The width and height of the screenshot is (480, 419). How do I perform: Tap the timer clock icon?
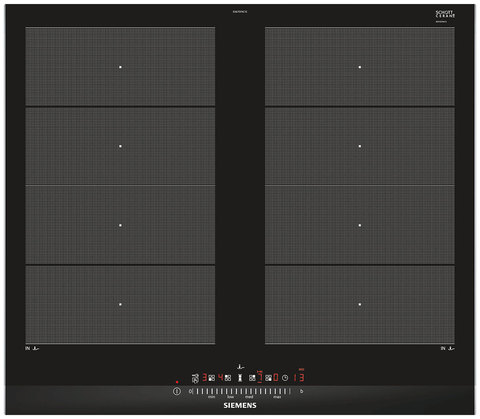click(285, 378)
